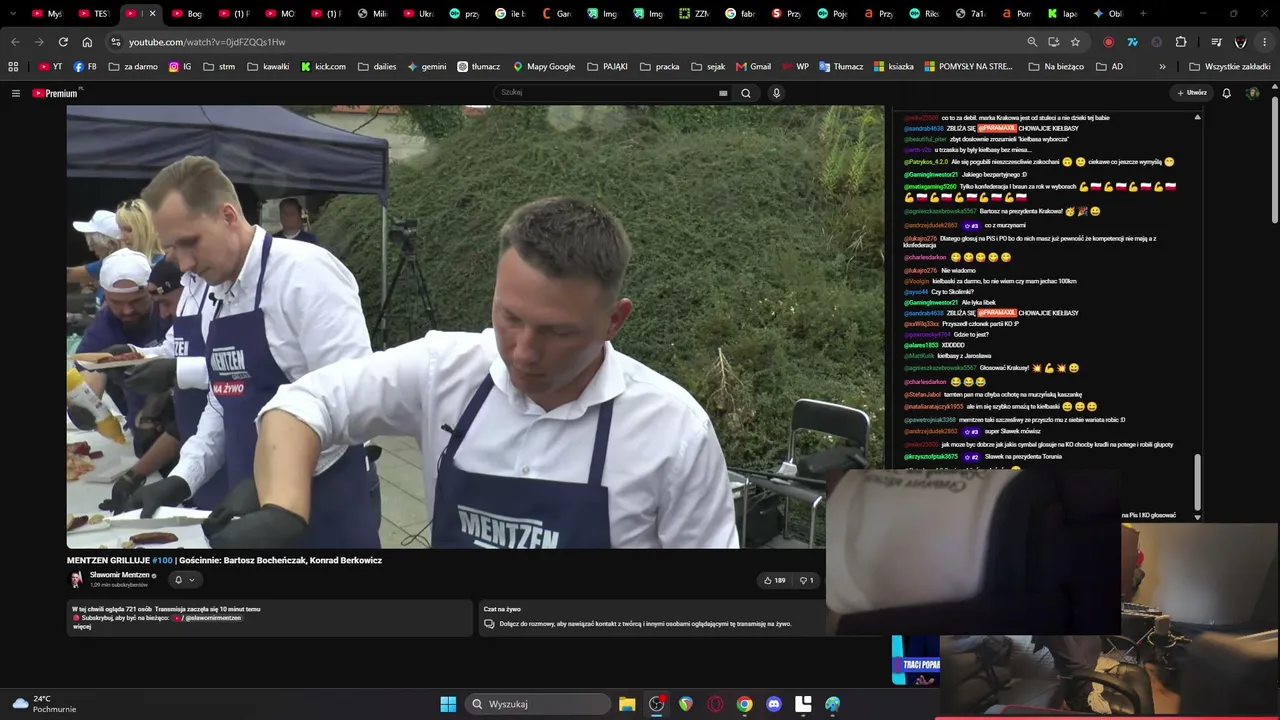
Task: Open Sławomir Mentzen channel name link
Action: tap(120, 575)
